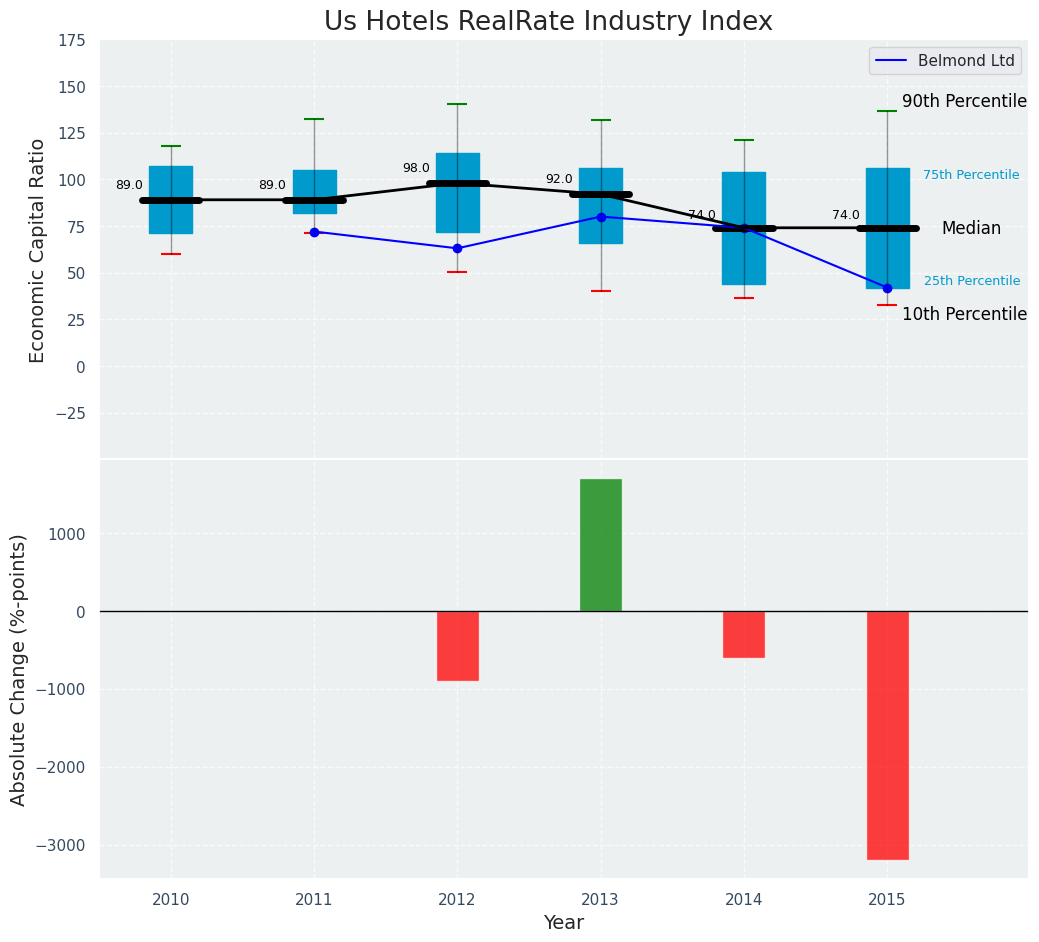Click the 92.0 median label for 2013
The width and height of the screenshot is (1039, 942).
559,180
